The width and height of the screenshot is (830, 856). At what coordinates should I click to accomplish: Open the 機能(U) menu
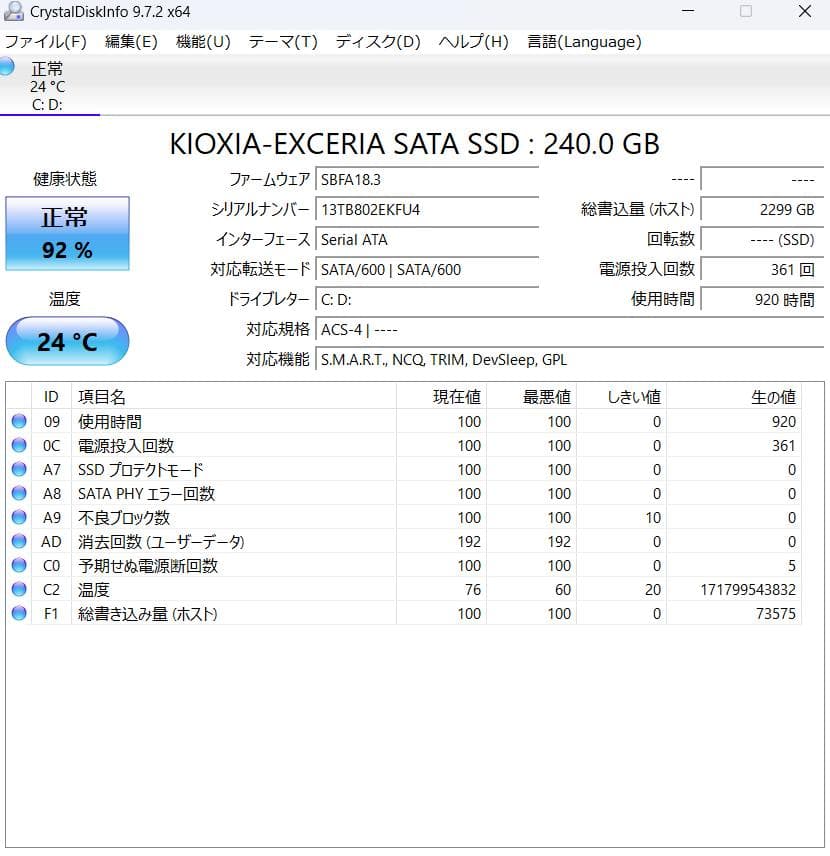(x=202, y=42)
